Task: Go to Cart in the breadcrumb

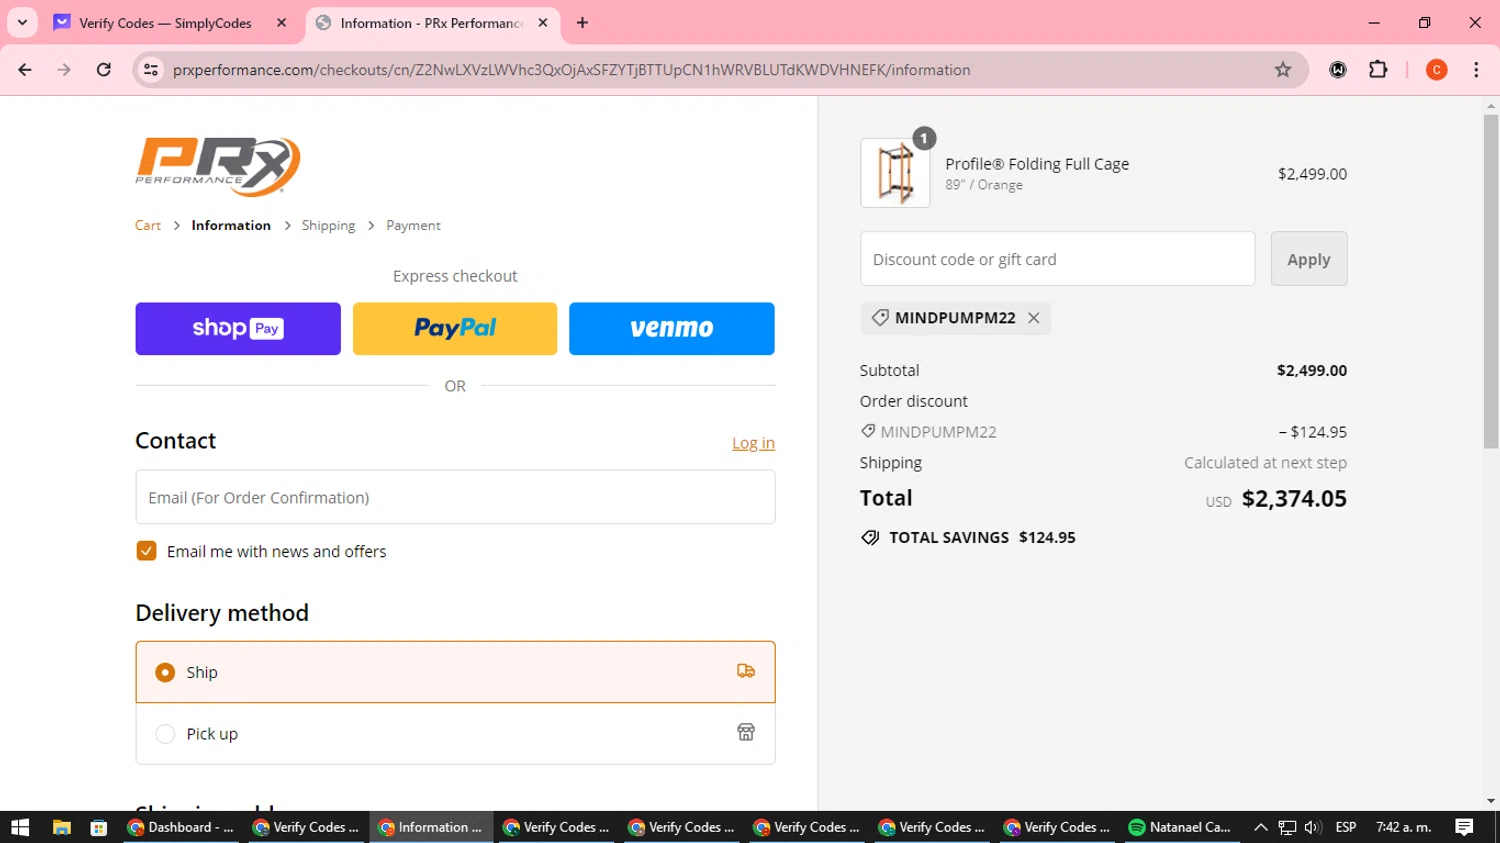Action: (148, 226)
